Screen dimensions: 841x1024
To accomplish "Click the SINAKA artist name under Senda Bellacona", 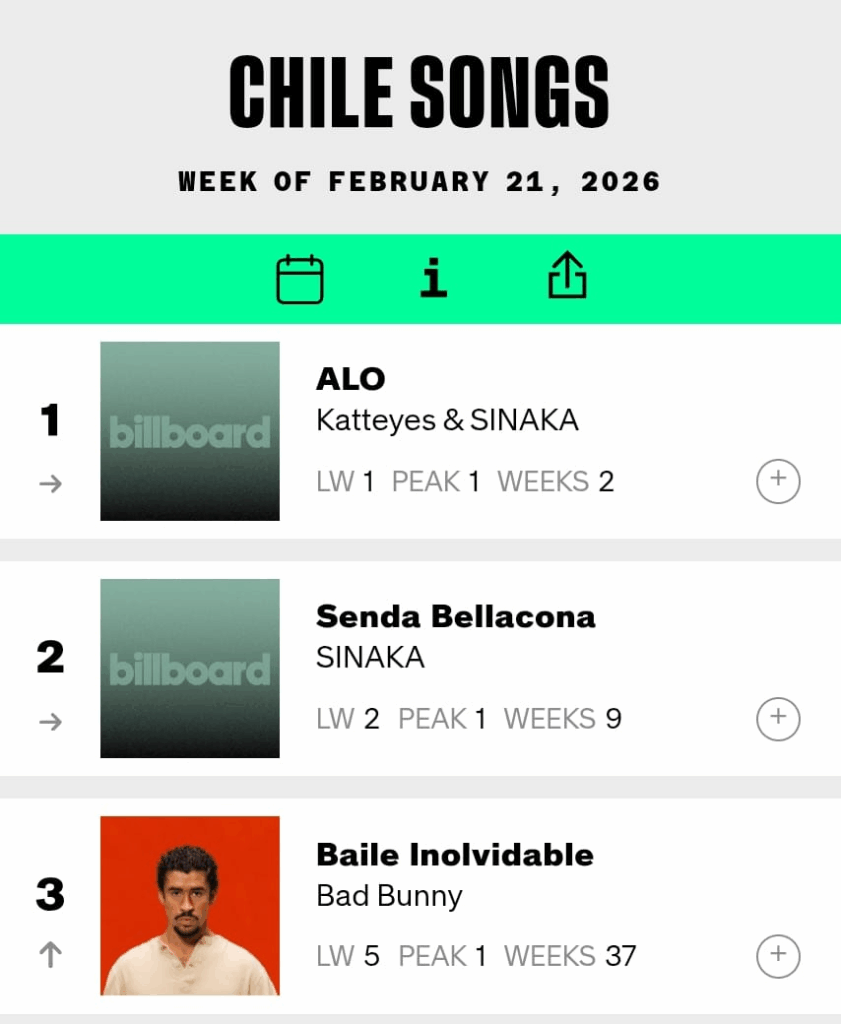I will tap(370, 657).
